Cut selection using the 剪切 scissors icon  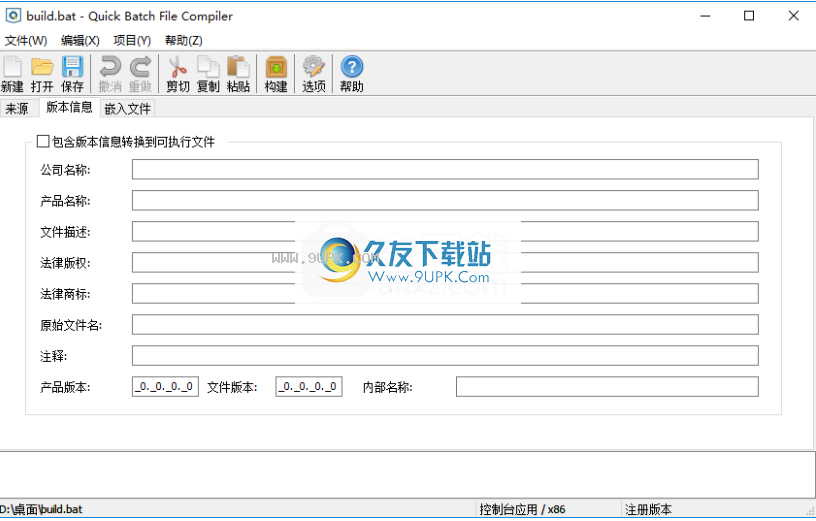(x=178, y=74)
